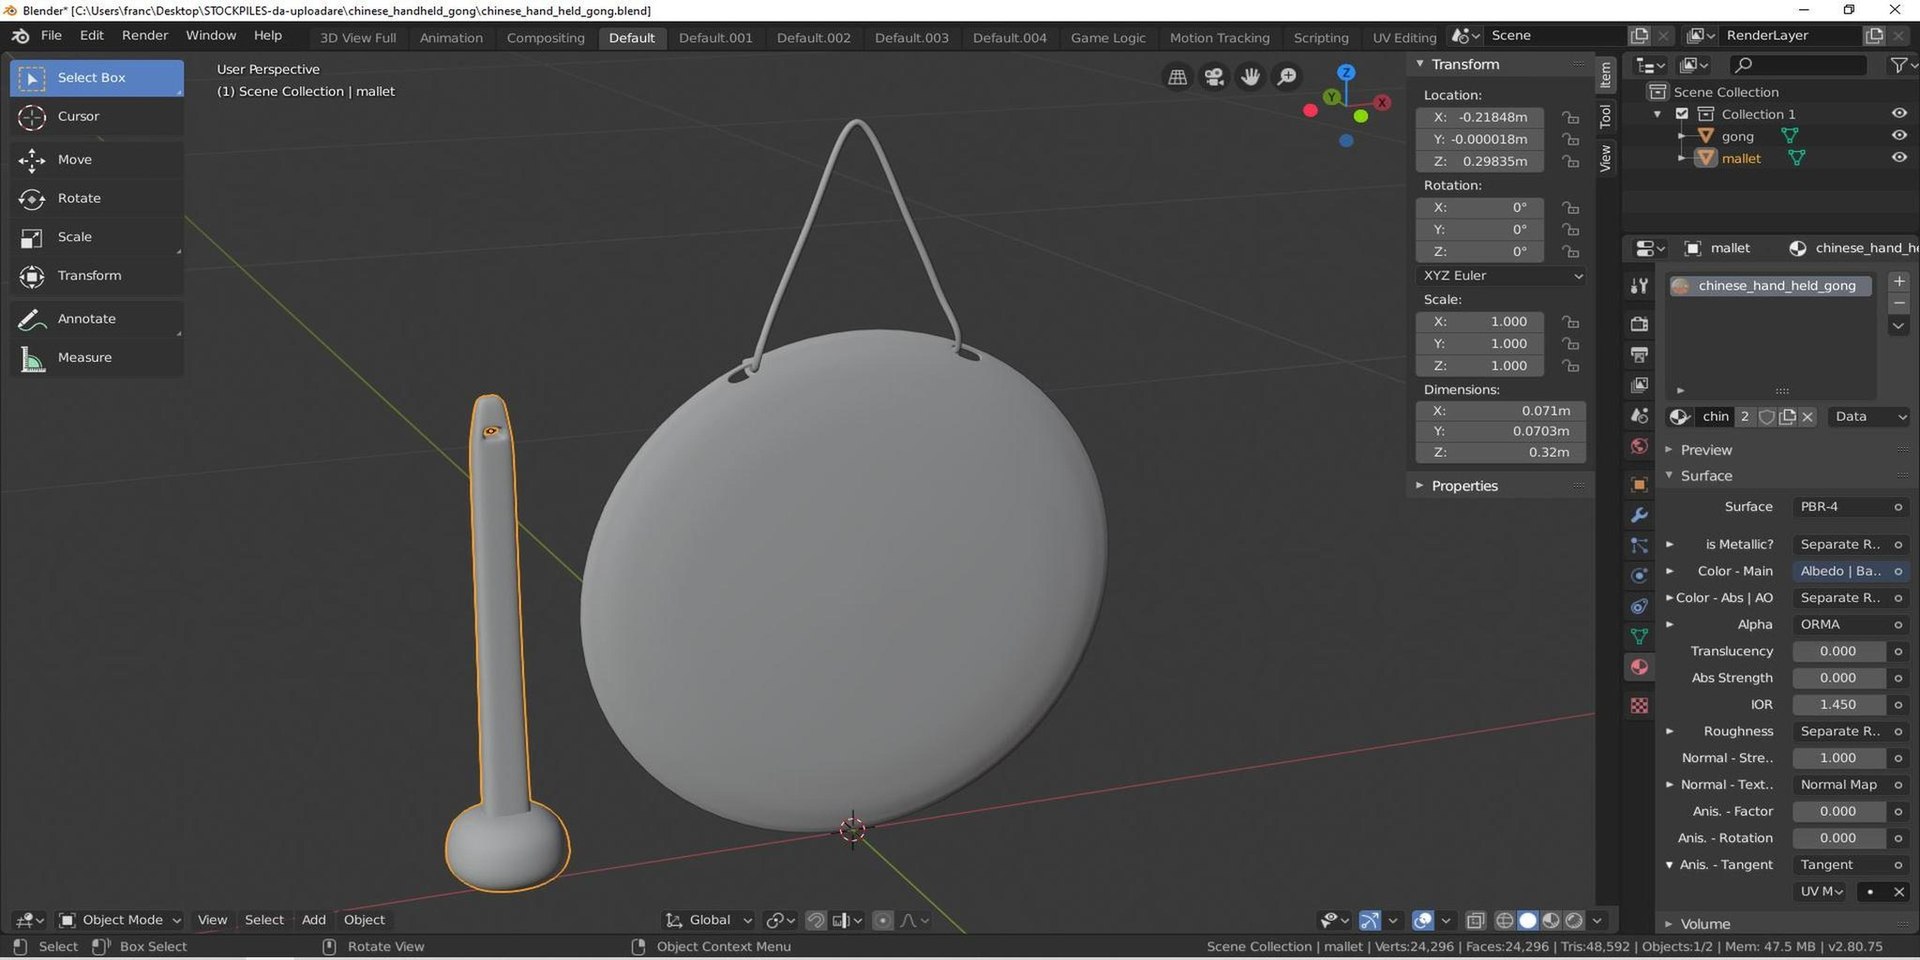Image resolution: width=1920 pixels, height=960 pixels.
Task: Open the viewport Object menu
Action: click(x=364, y=920)
